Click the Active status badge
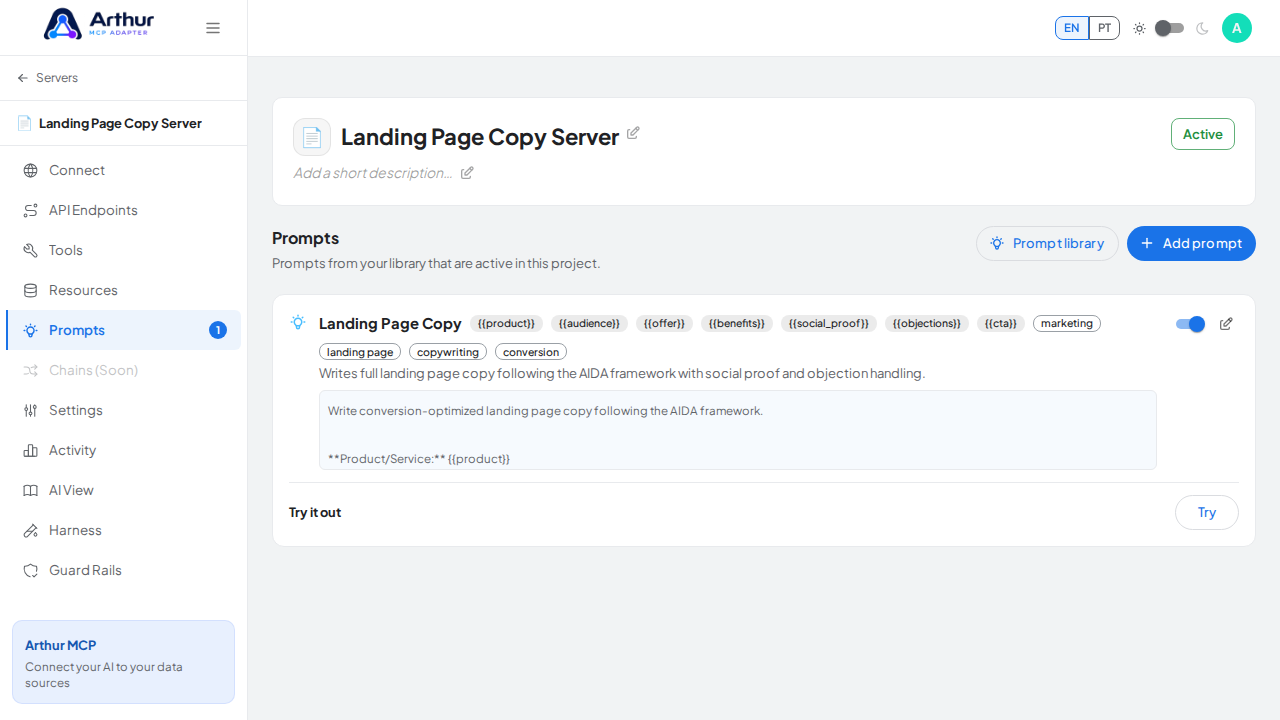Image resolution: width=1280 pixels, height=720 pixels. [x=1203, y=134]
